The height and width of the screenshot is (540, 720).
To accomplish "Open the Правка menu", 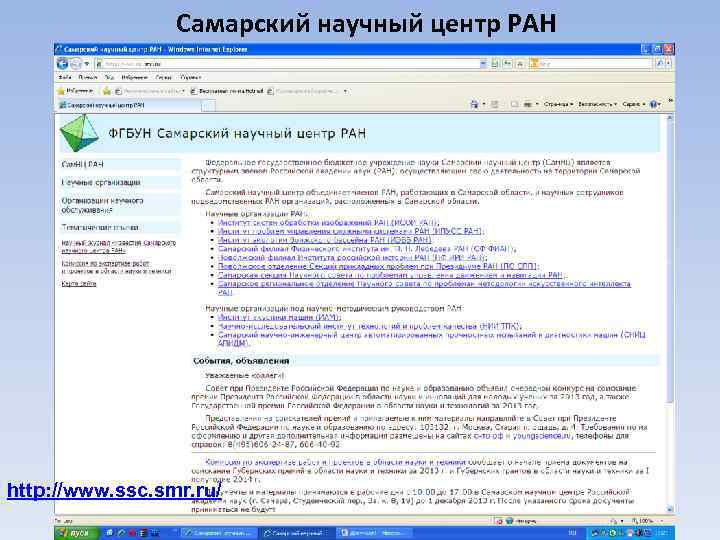I will coord(87,78).
